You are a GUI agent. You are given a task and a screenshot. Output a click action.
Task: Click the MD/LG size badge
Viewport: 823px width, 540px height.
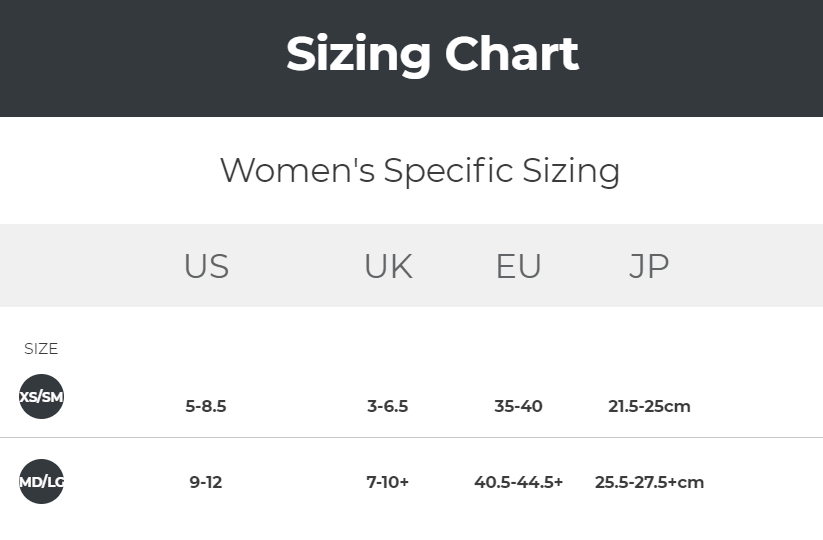click(41, 481)
